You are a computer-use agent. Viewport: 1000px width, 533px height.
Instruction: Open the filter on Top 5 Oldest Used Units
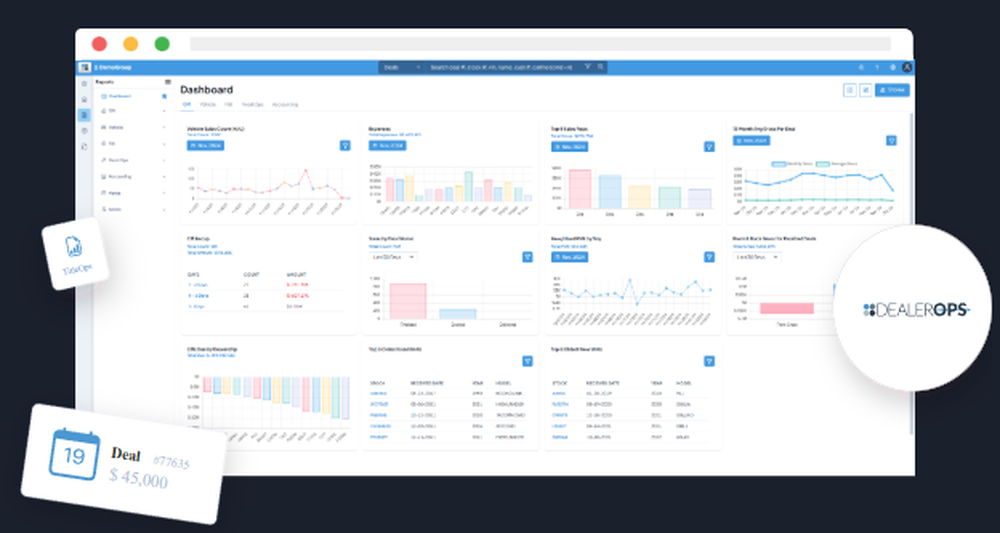(527, 361)
